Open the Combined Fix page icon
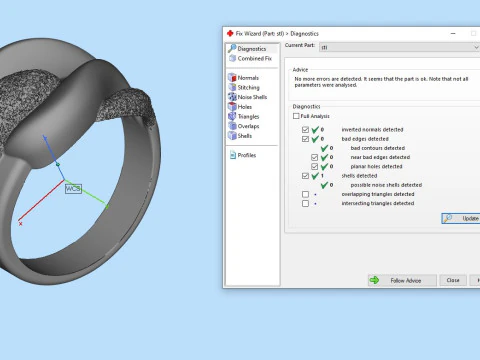 tap(232, 58)
